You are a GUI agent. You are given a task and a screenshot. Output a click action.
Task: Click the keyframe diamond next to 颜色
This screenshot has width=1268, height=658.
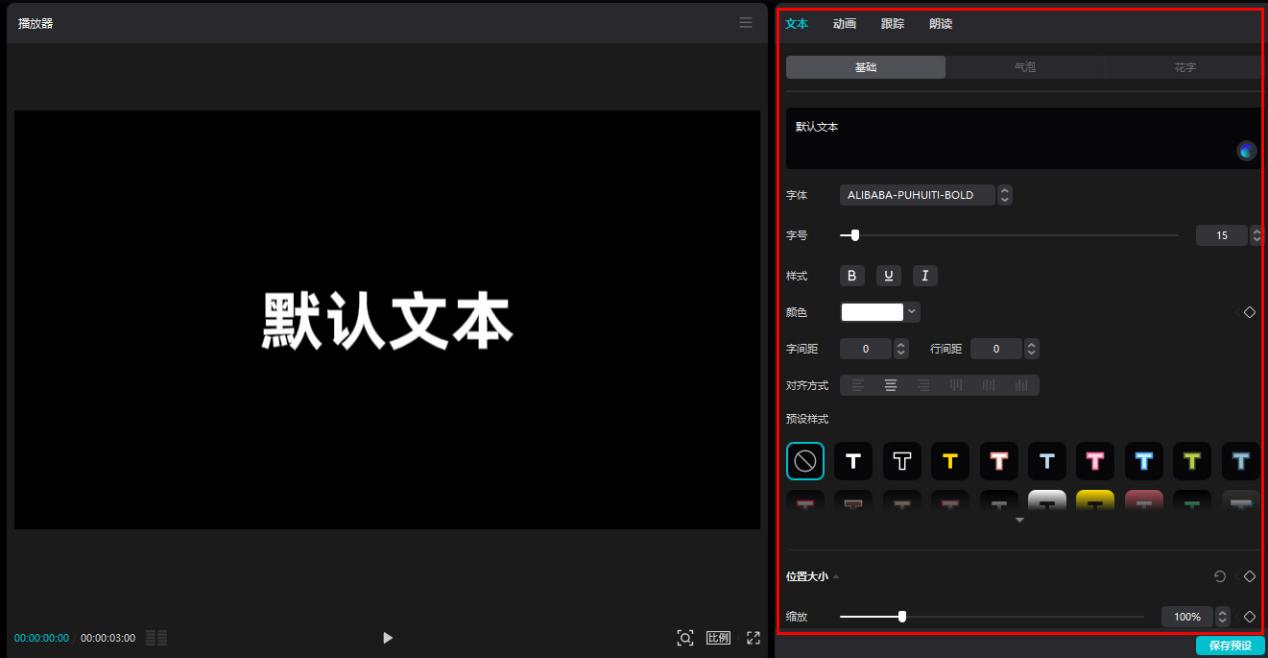tap(1249, 311)
